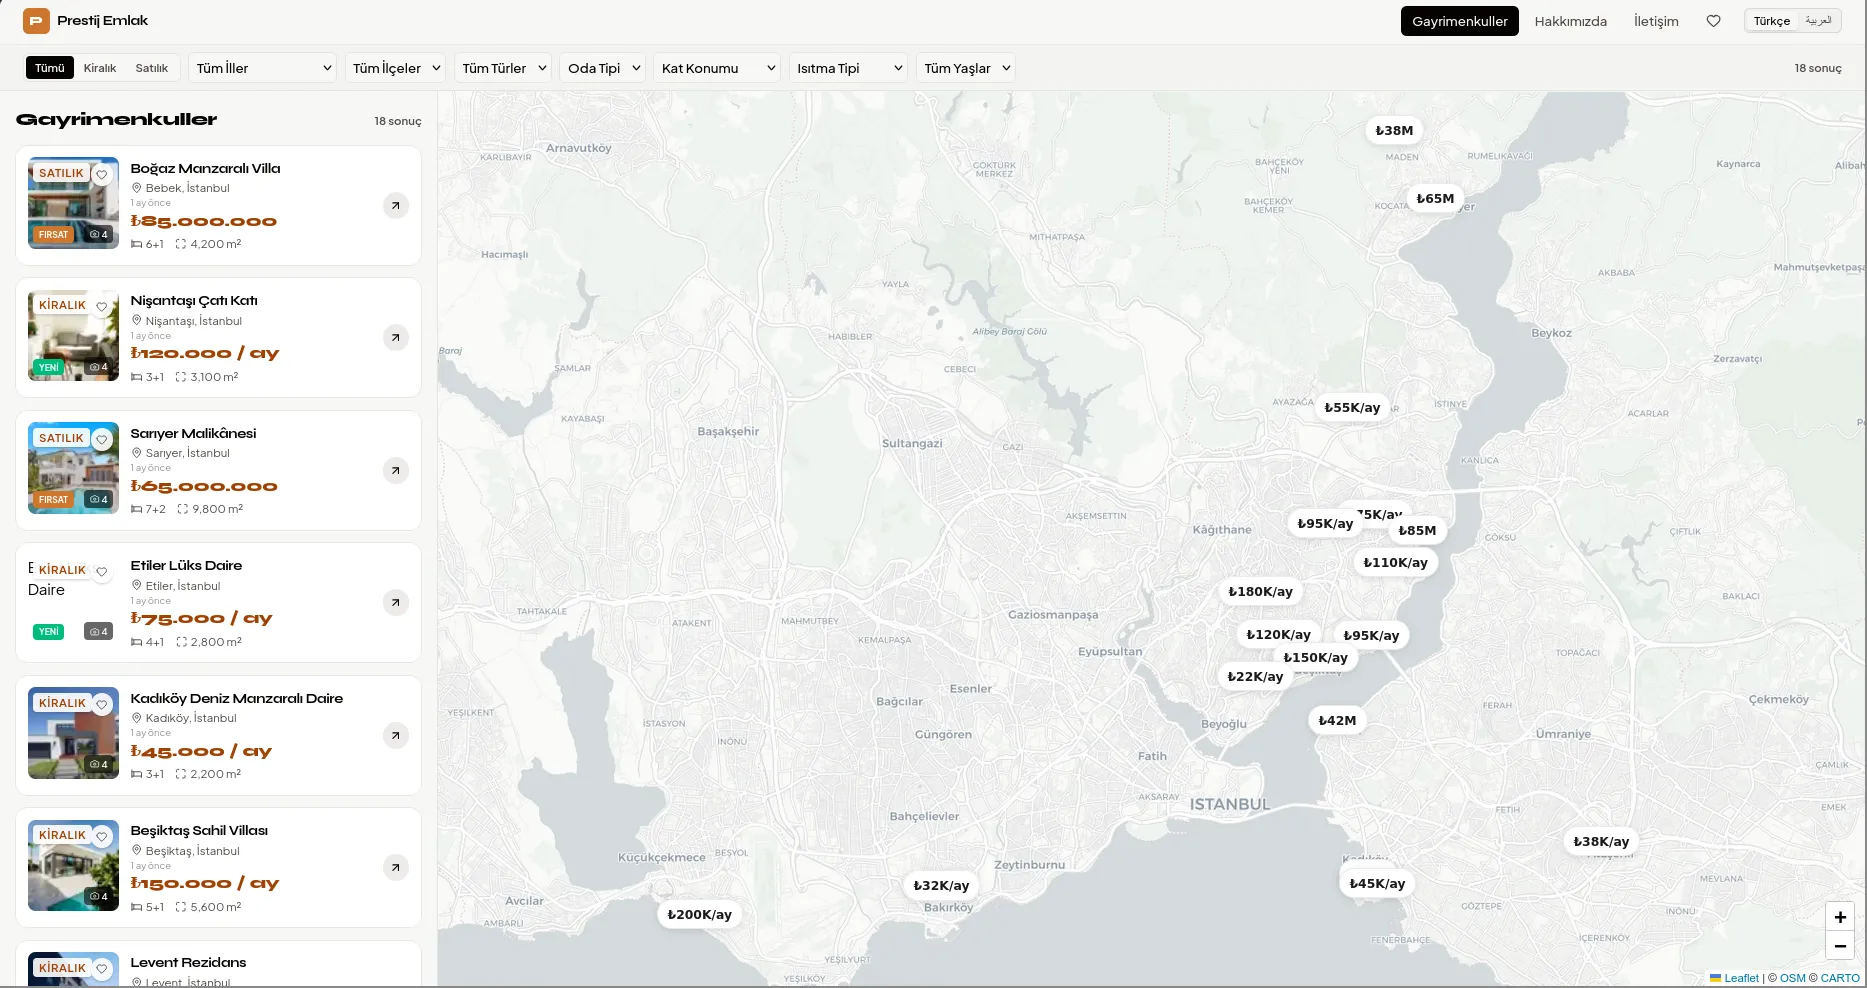
Task: Open Nişantaşı Çatı Katı photo thumbnail
Action: click(73, 335)
